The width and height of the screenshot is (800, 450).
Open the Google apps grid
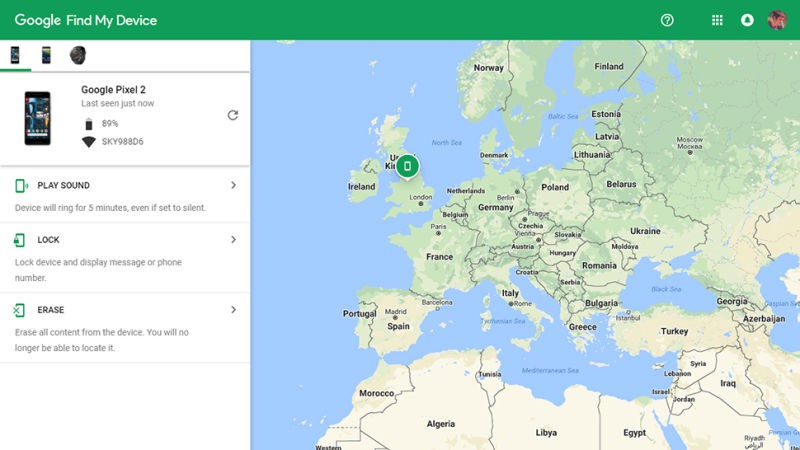pyautogui.click(x=717, y=20)
